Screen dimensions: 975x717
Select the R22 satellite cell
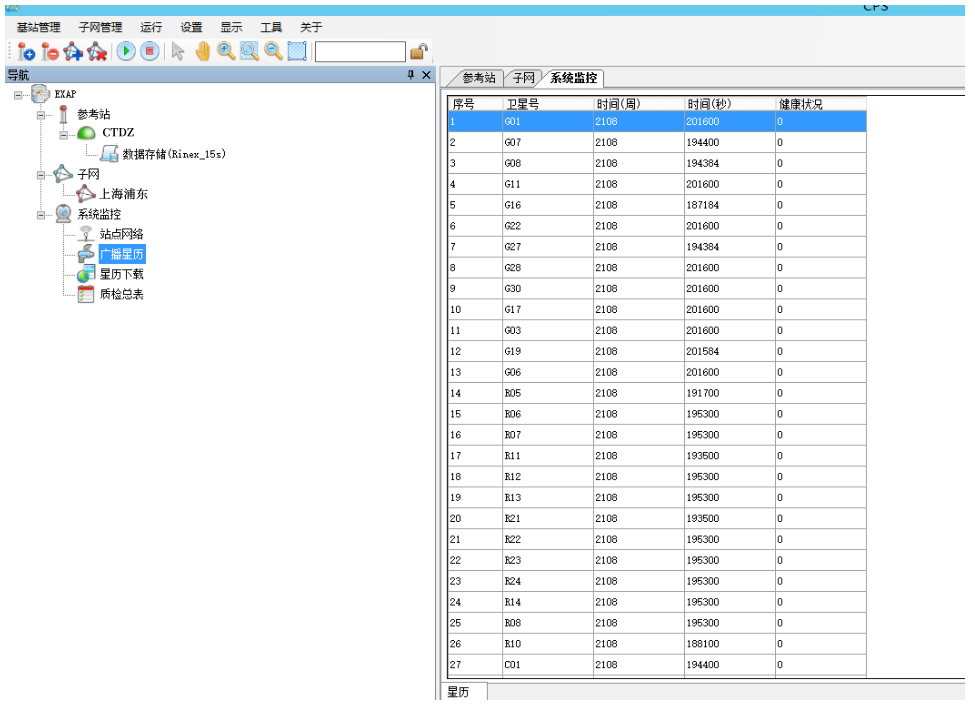coord(548,539)
